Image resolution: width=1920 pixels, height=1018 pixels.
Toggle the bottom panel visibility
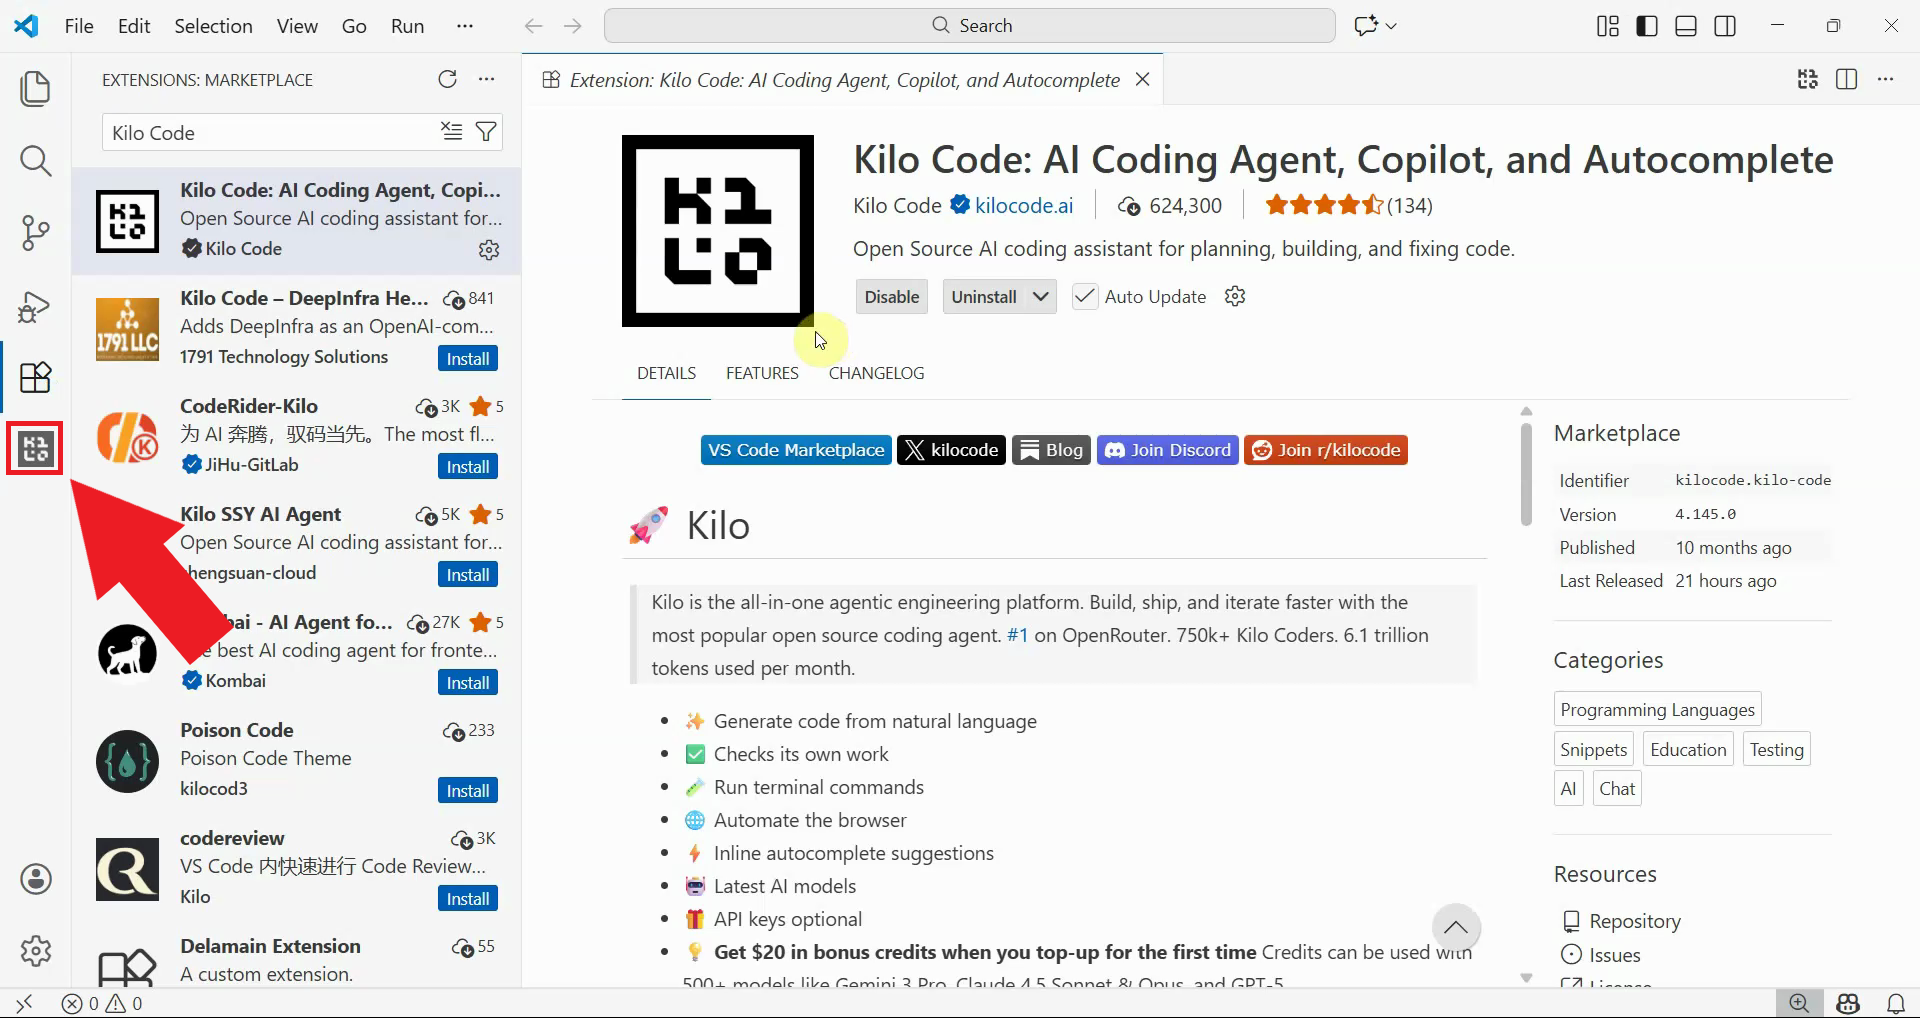tap(1685, 25)
